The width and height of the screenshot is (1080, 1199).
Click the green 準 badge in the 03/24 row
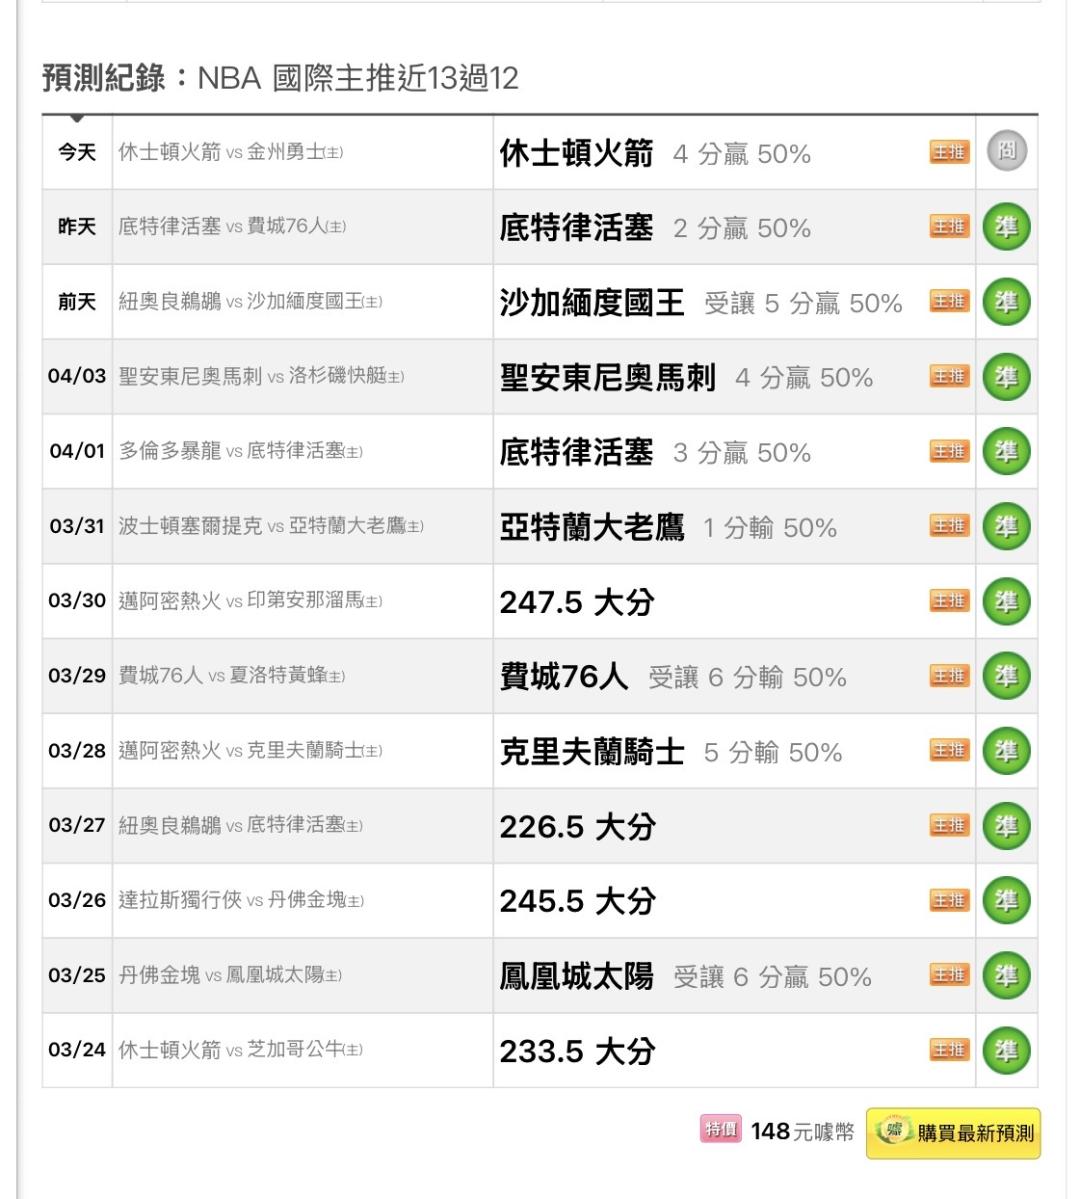tap(1006, 1050)
